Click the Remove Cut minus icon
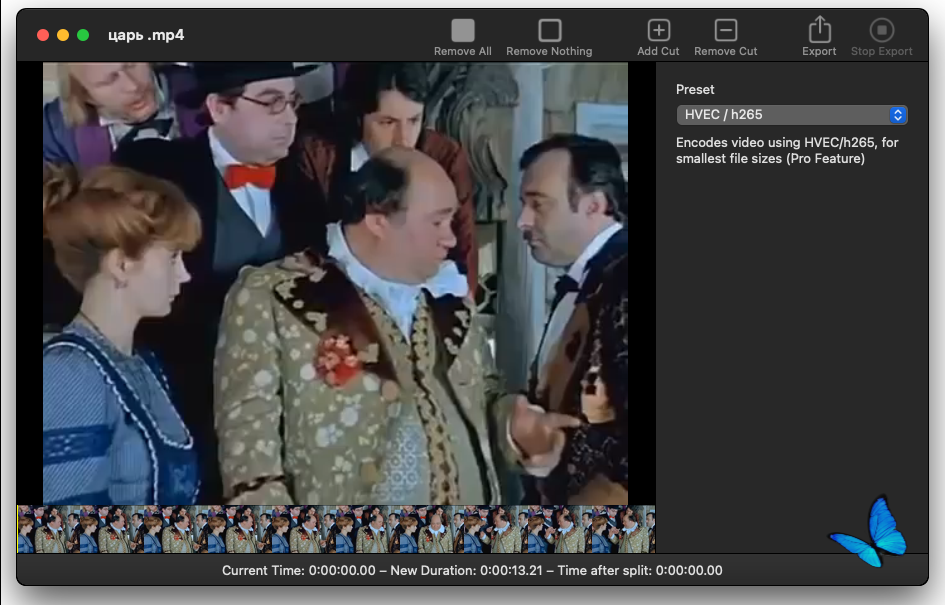945x605 pixels. coord(726,30)
